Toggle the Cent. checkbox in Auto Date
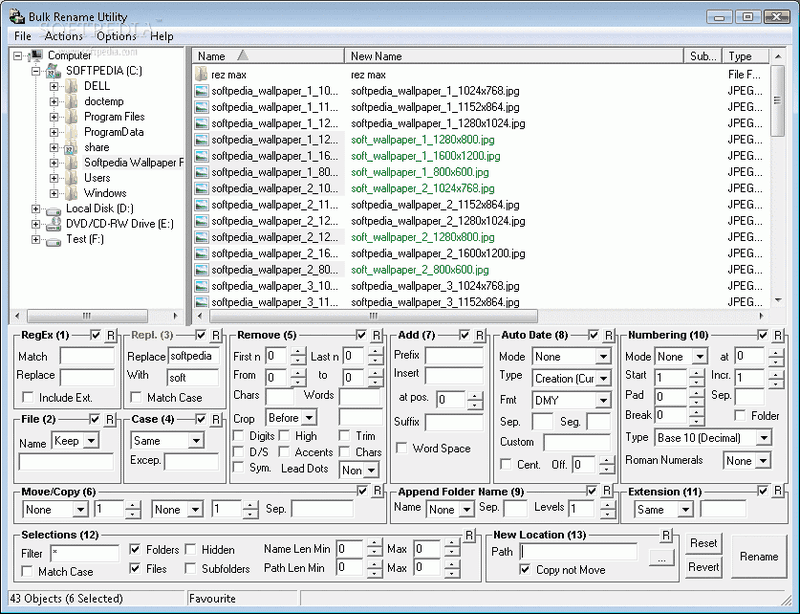This screenshot has height=614, width=800. click(506, 464)
